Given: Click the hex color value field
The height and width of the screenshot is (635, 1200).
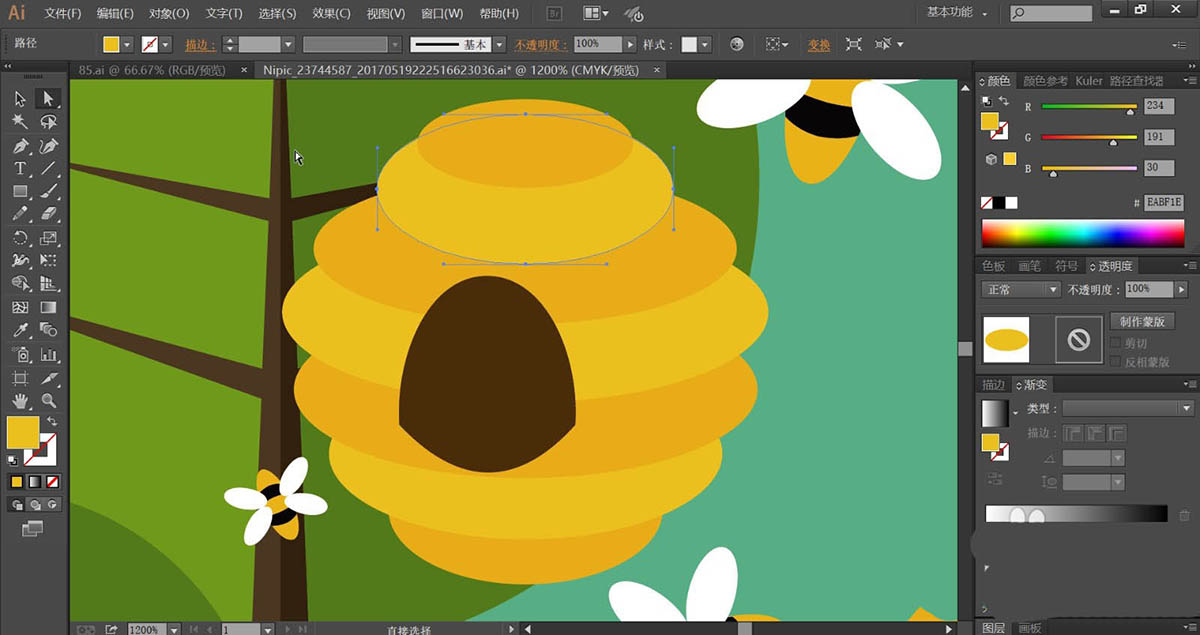Looking at the screenshot, I should (1163, 203).
